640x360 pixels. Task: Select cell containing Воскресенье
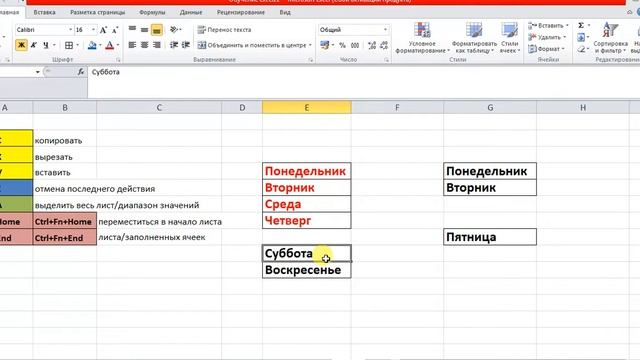coord(307,270)
